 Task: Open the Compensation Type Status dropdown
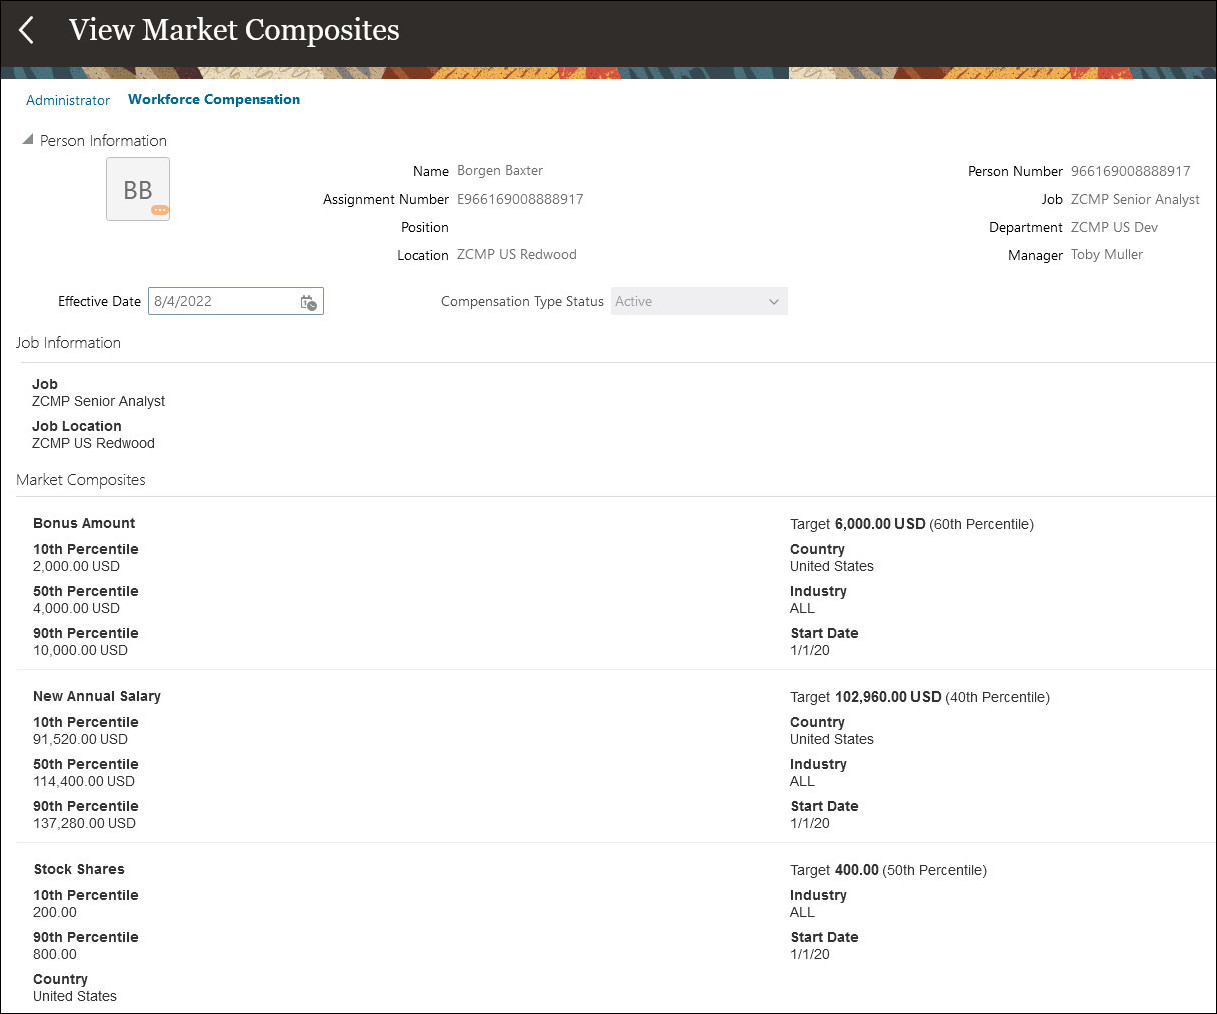(x=698, y=301)
